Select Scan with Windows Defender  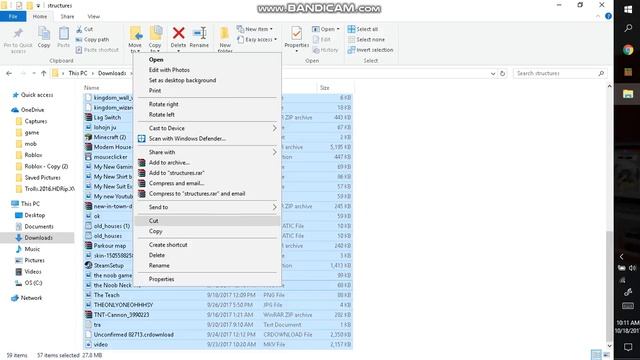pos(208,139)
